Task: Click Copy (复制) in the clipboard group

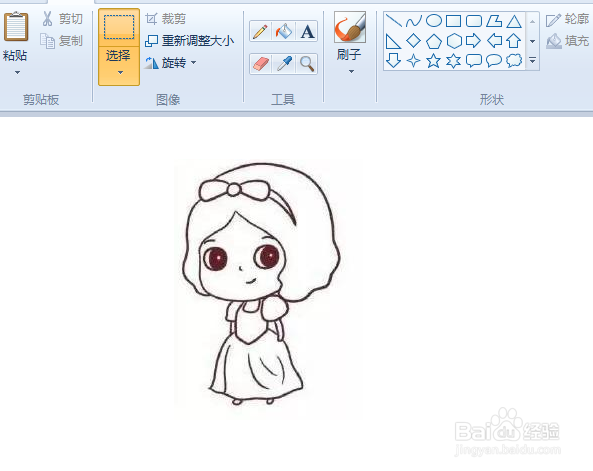Action: 61,41
